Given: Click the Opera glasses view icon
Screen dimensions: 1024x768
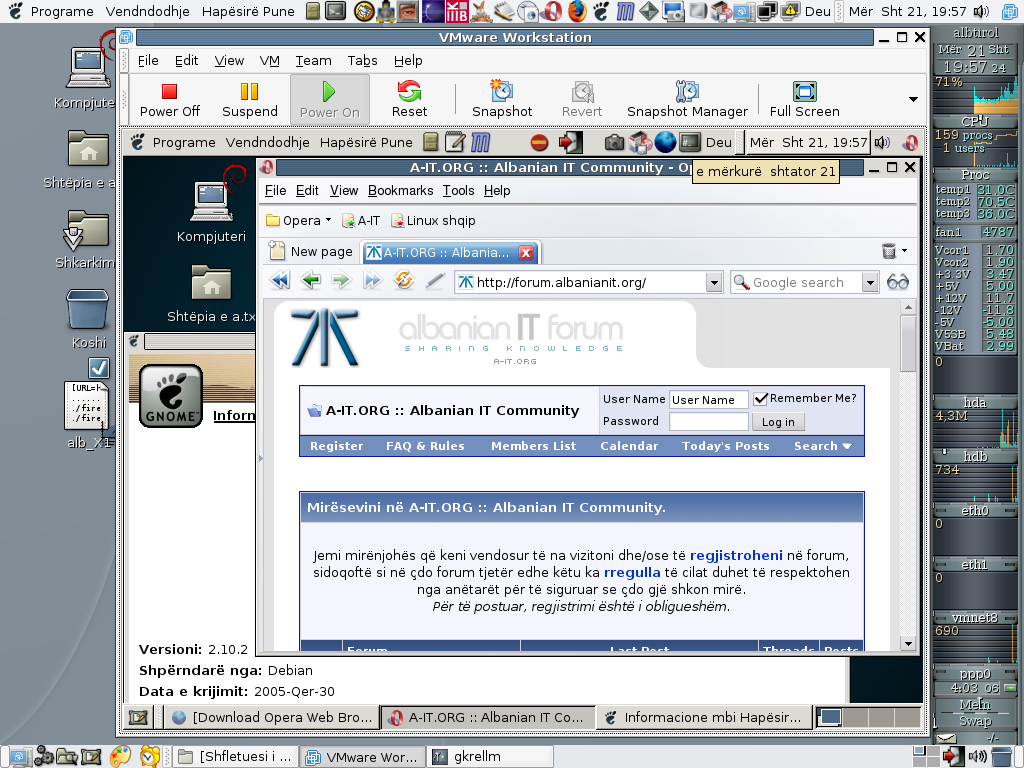Looking at the screenshot, I should pyautogui.click(x=898, y=282).
